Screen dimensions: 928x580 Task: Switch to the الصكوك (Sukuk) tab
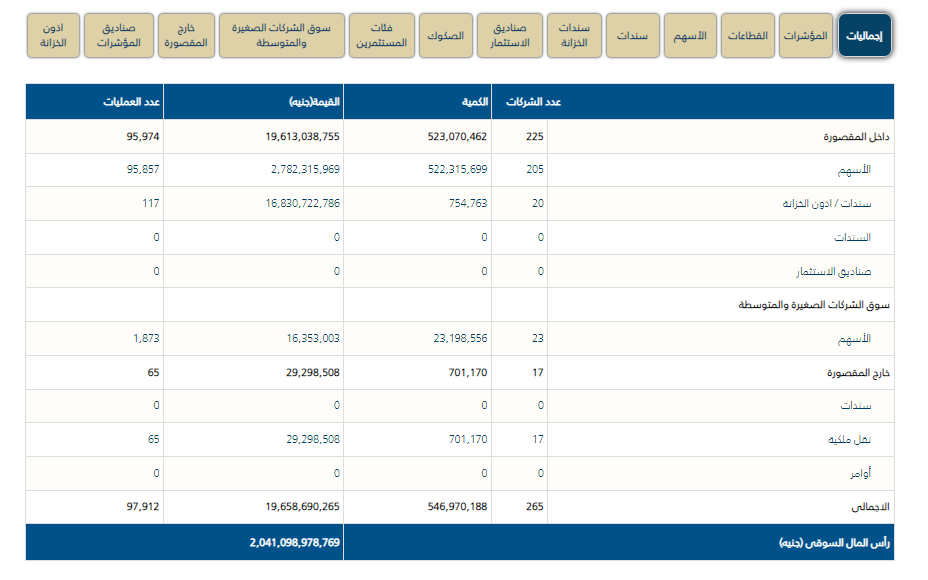coord(444,36)
